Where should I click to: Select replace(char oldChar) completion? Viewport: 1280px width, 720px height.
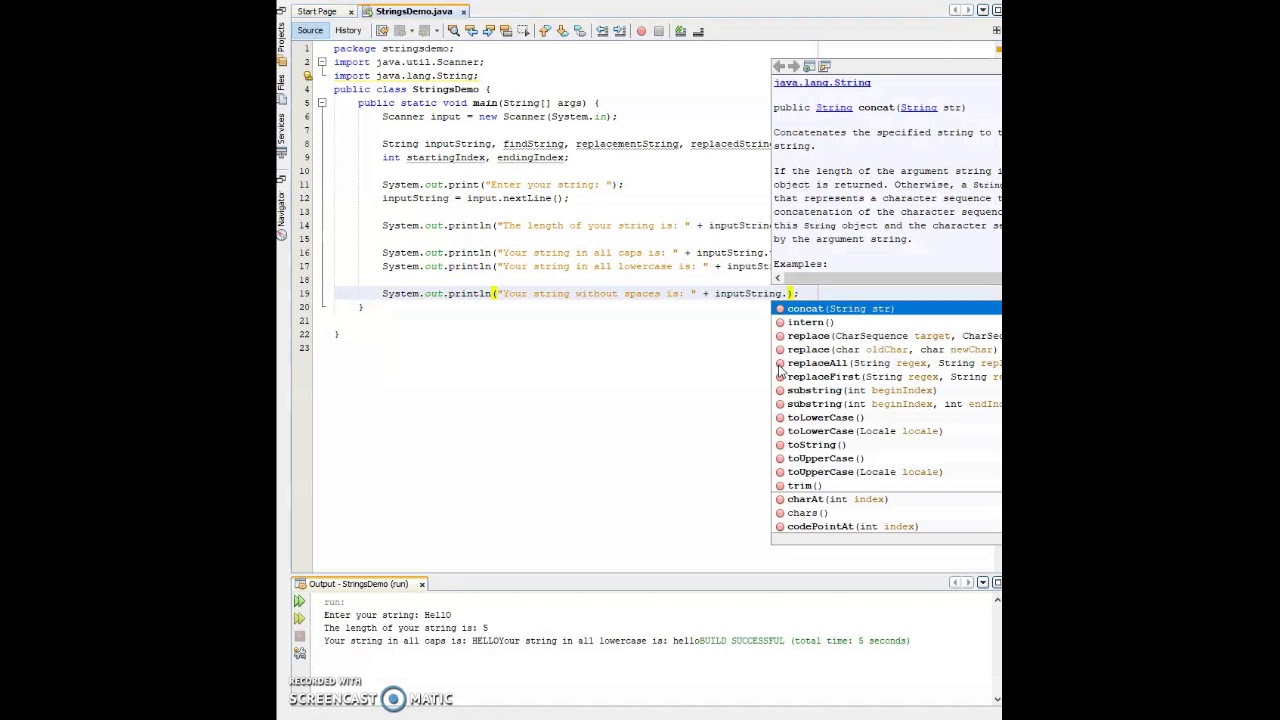coord(886,350)
